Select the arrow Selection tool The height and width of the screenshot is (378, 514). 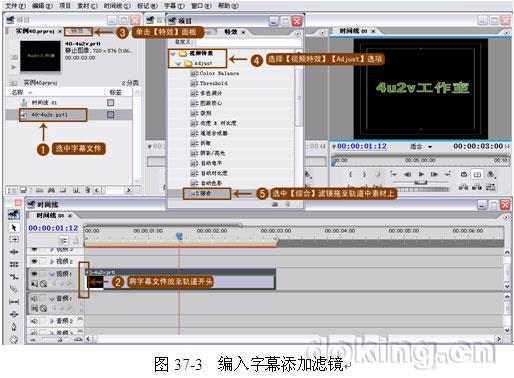coord(14,227)
